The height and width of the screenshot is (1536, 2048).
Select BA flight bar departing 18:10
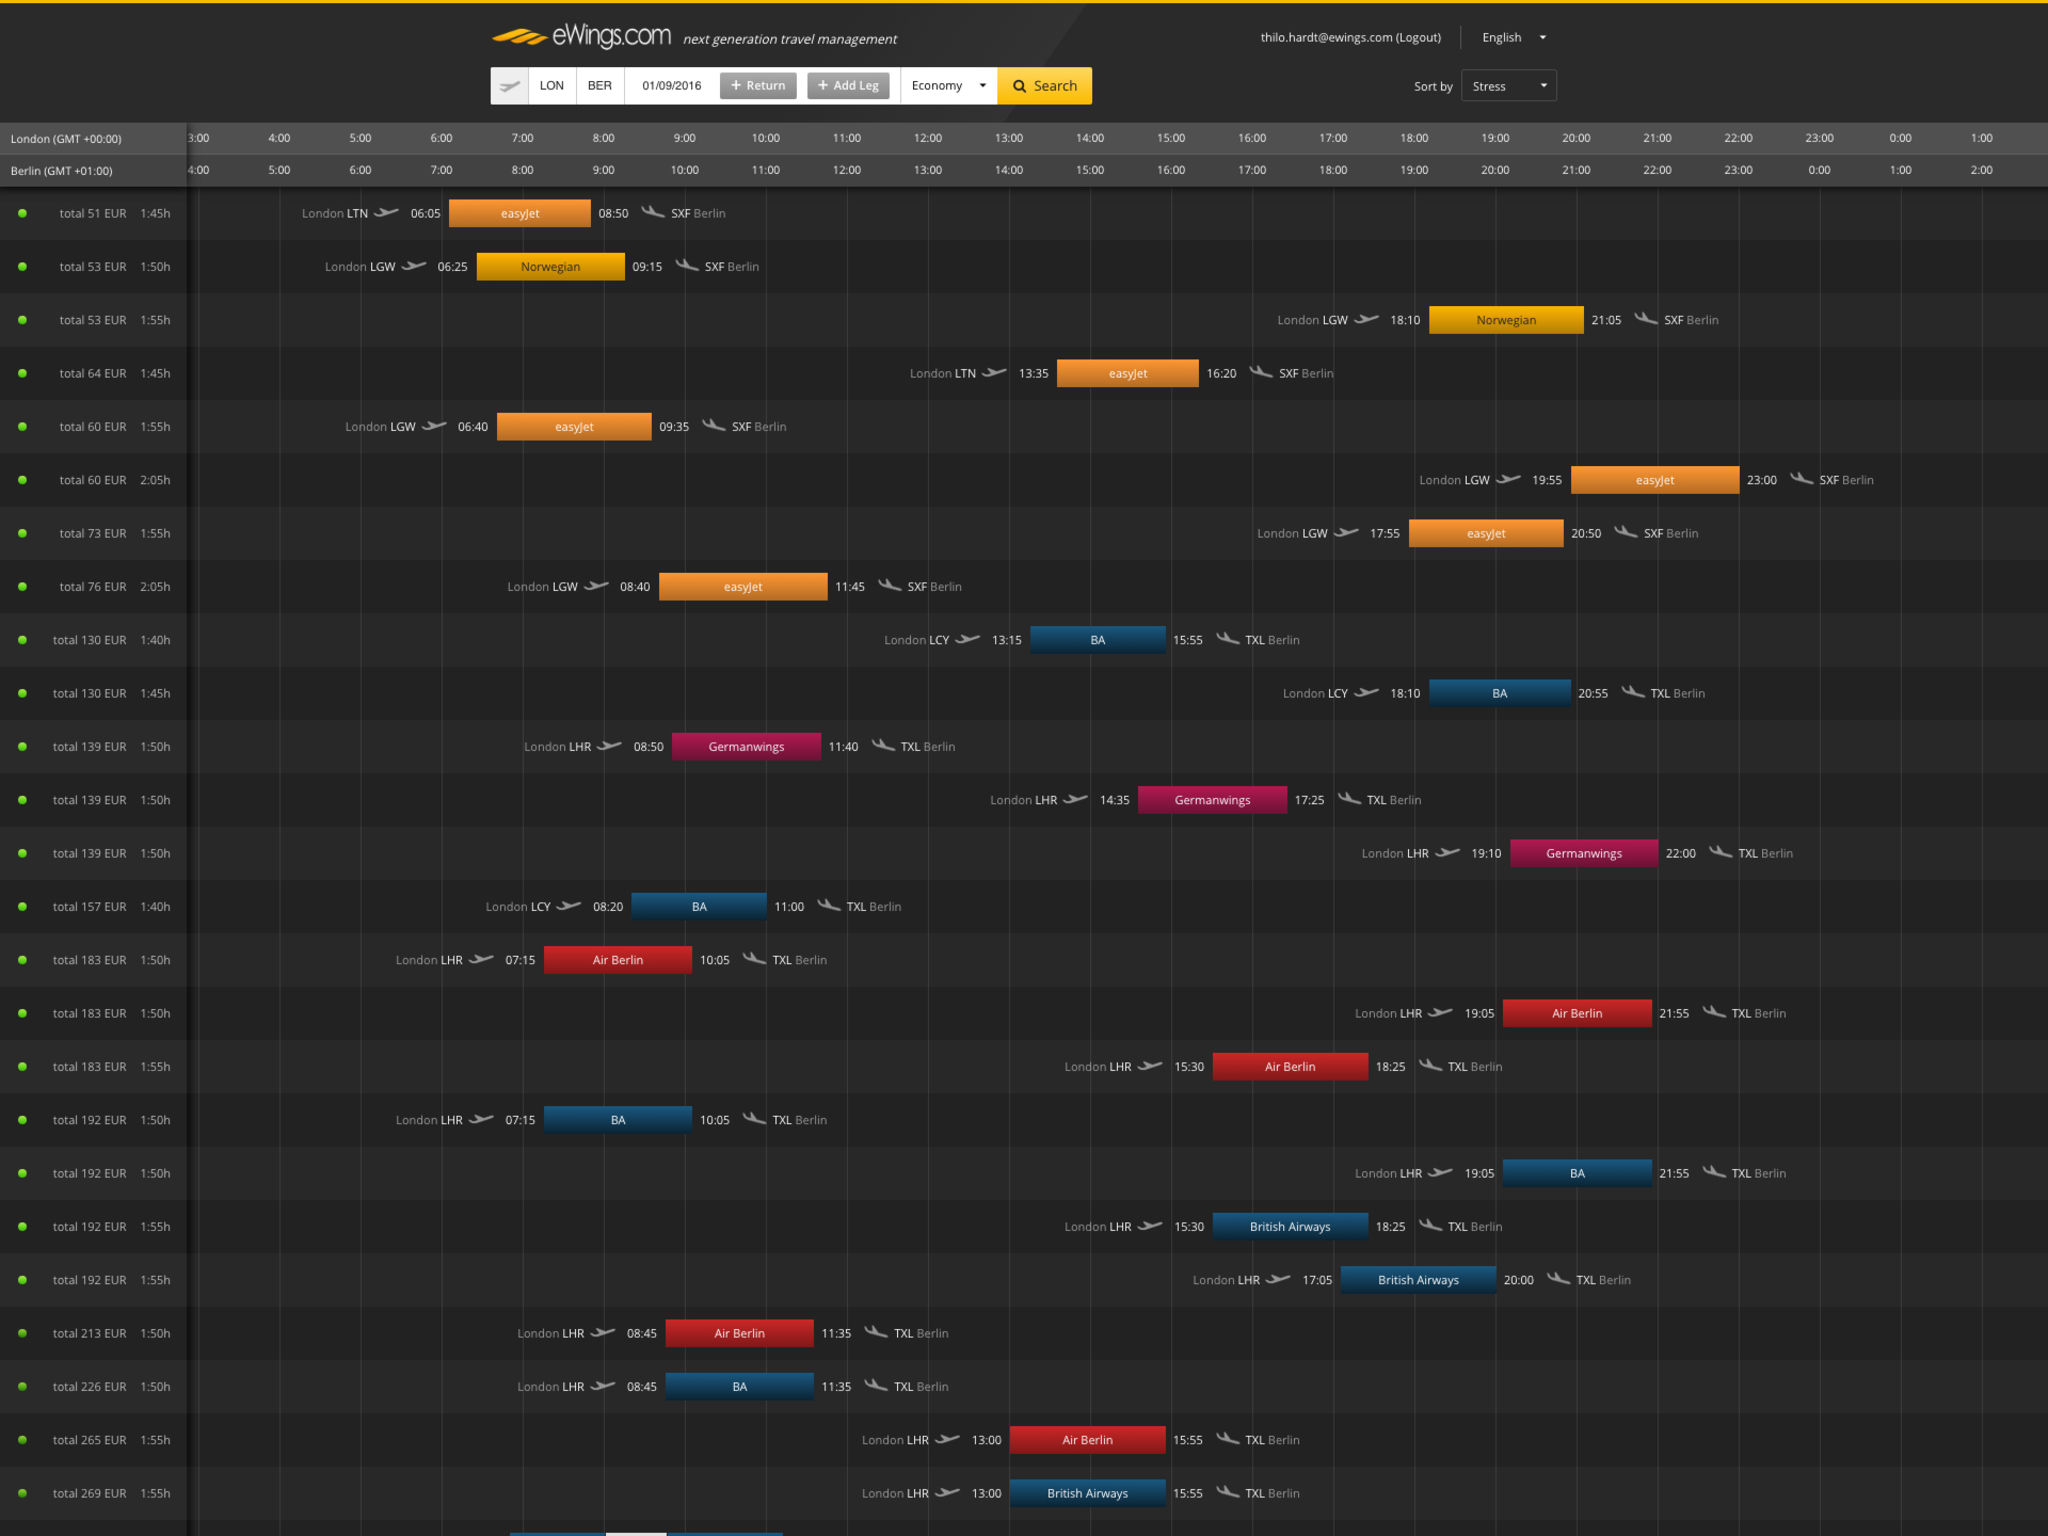1500,693
